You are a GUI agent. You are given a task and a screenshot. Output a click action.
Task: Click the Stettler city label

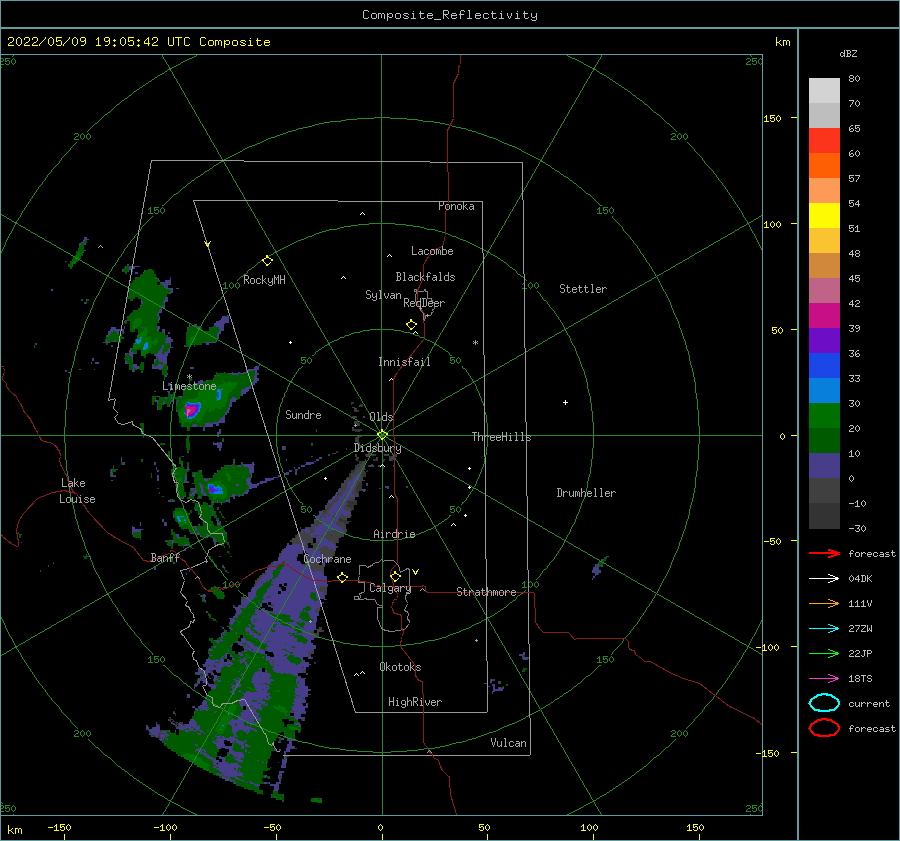point(583,289)
